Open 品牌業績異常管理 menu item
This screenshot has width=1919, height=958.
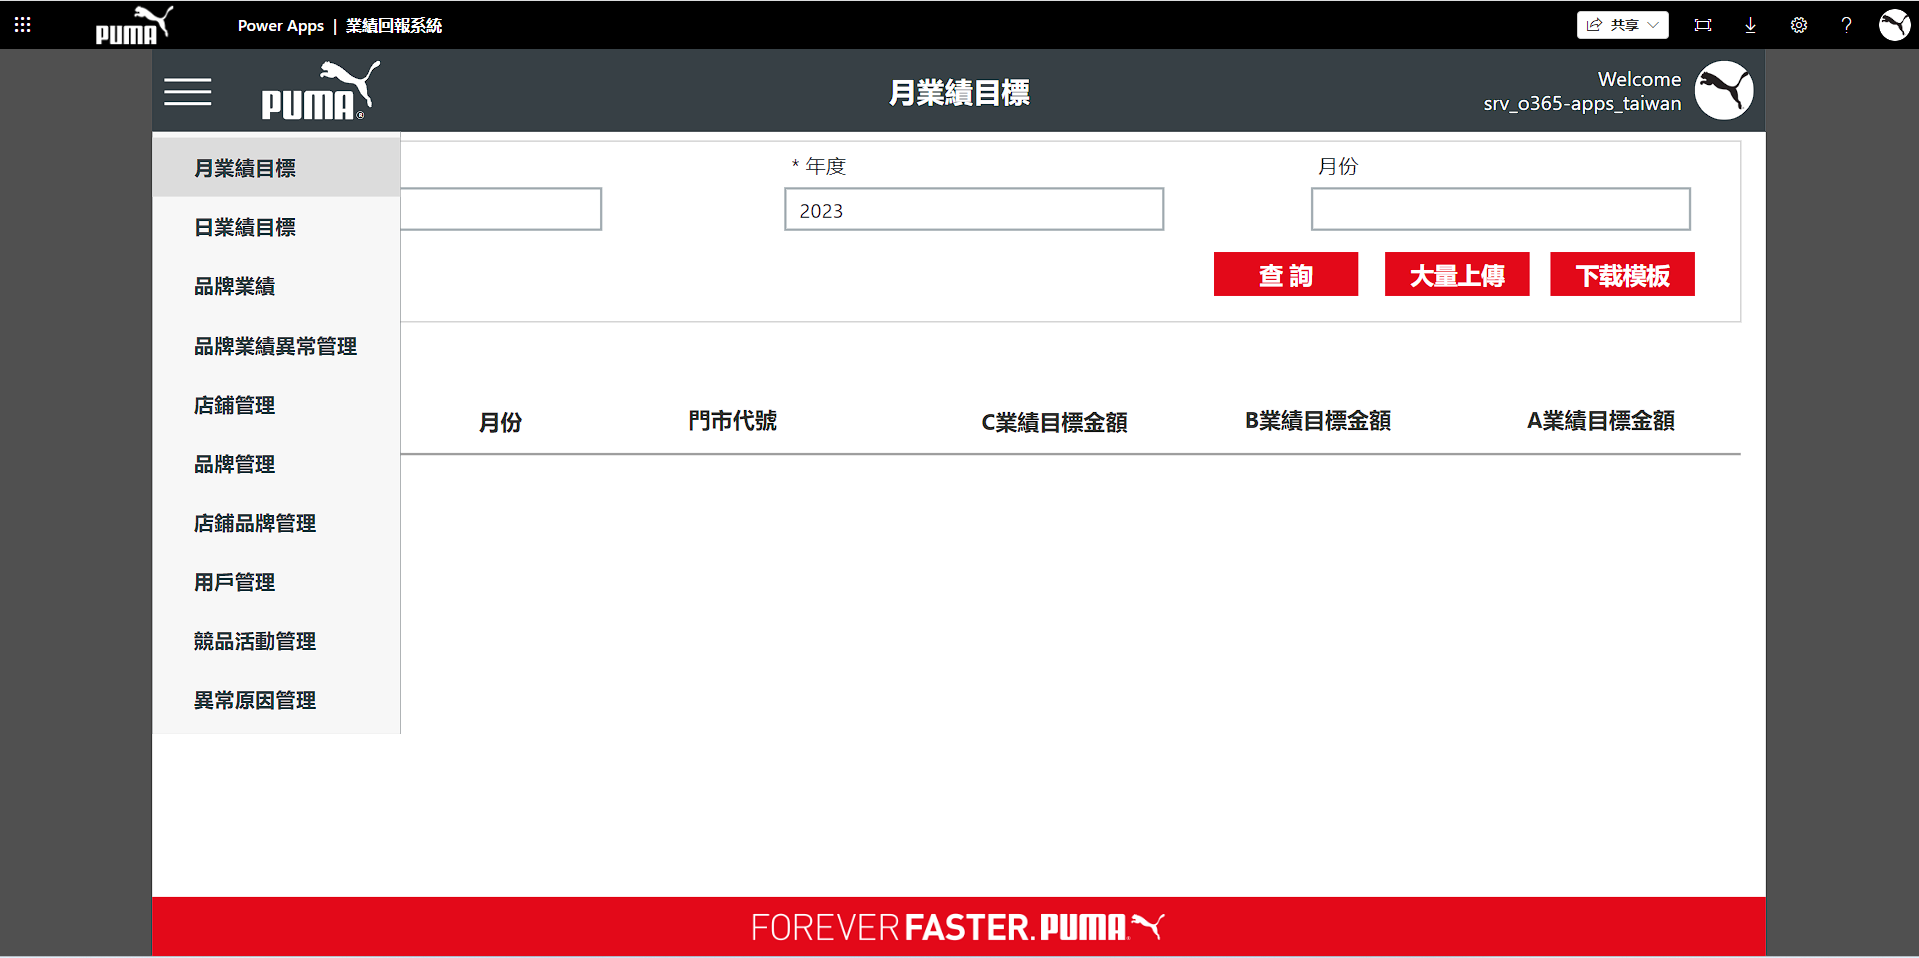coord(276,346)
